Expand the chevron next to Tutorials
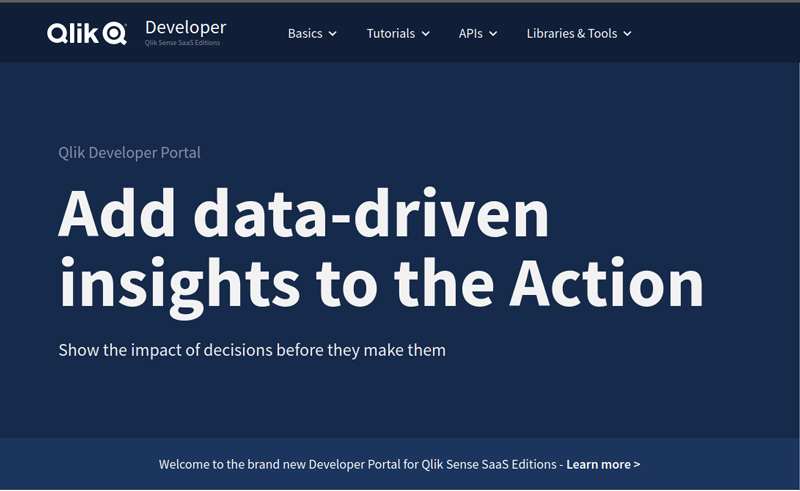Screen dimensions: 800x491 [x=426, y=34]
